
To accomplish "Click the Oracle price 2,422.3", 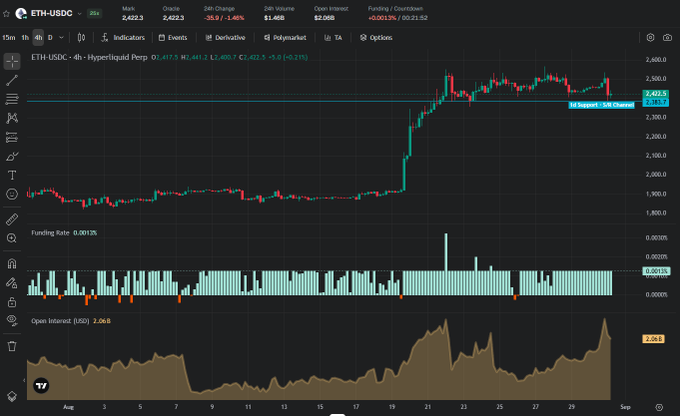I will 173,18.
